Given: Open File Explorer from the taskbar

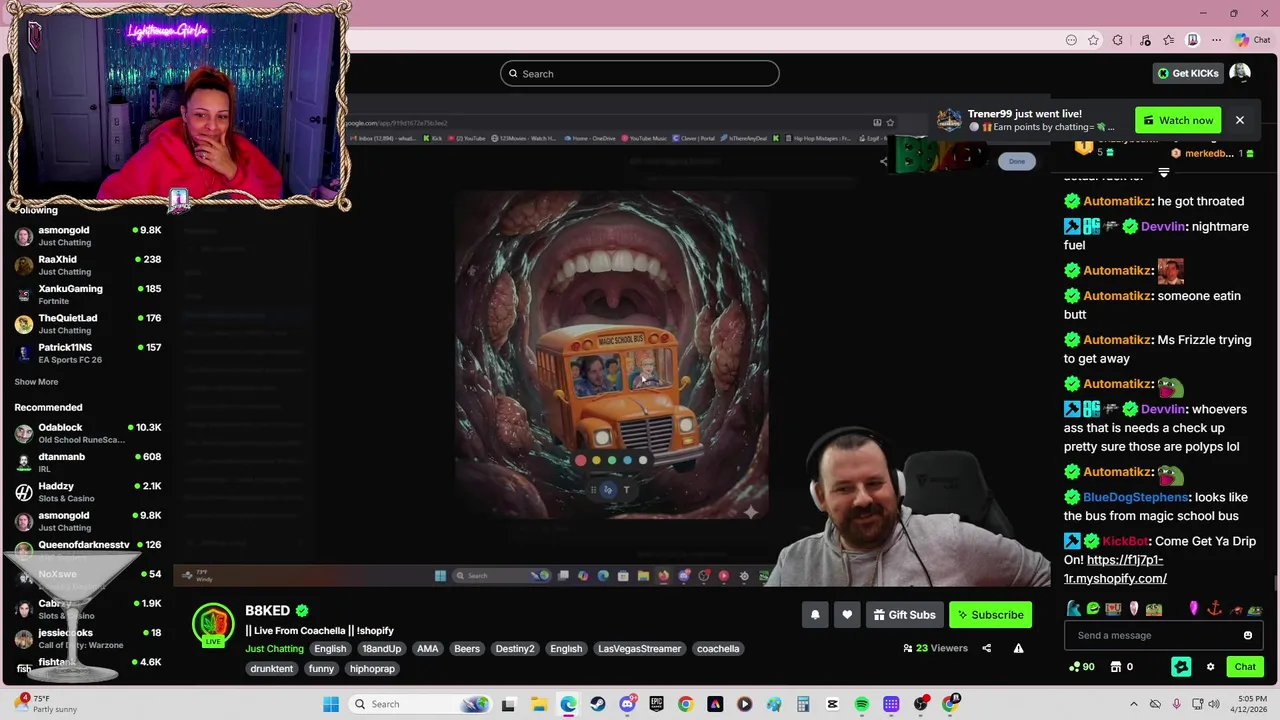Looking at the screenshot, I should coord(538,704).
